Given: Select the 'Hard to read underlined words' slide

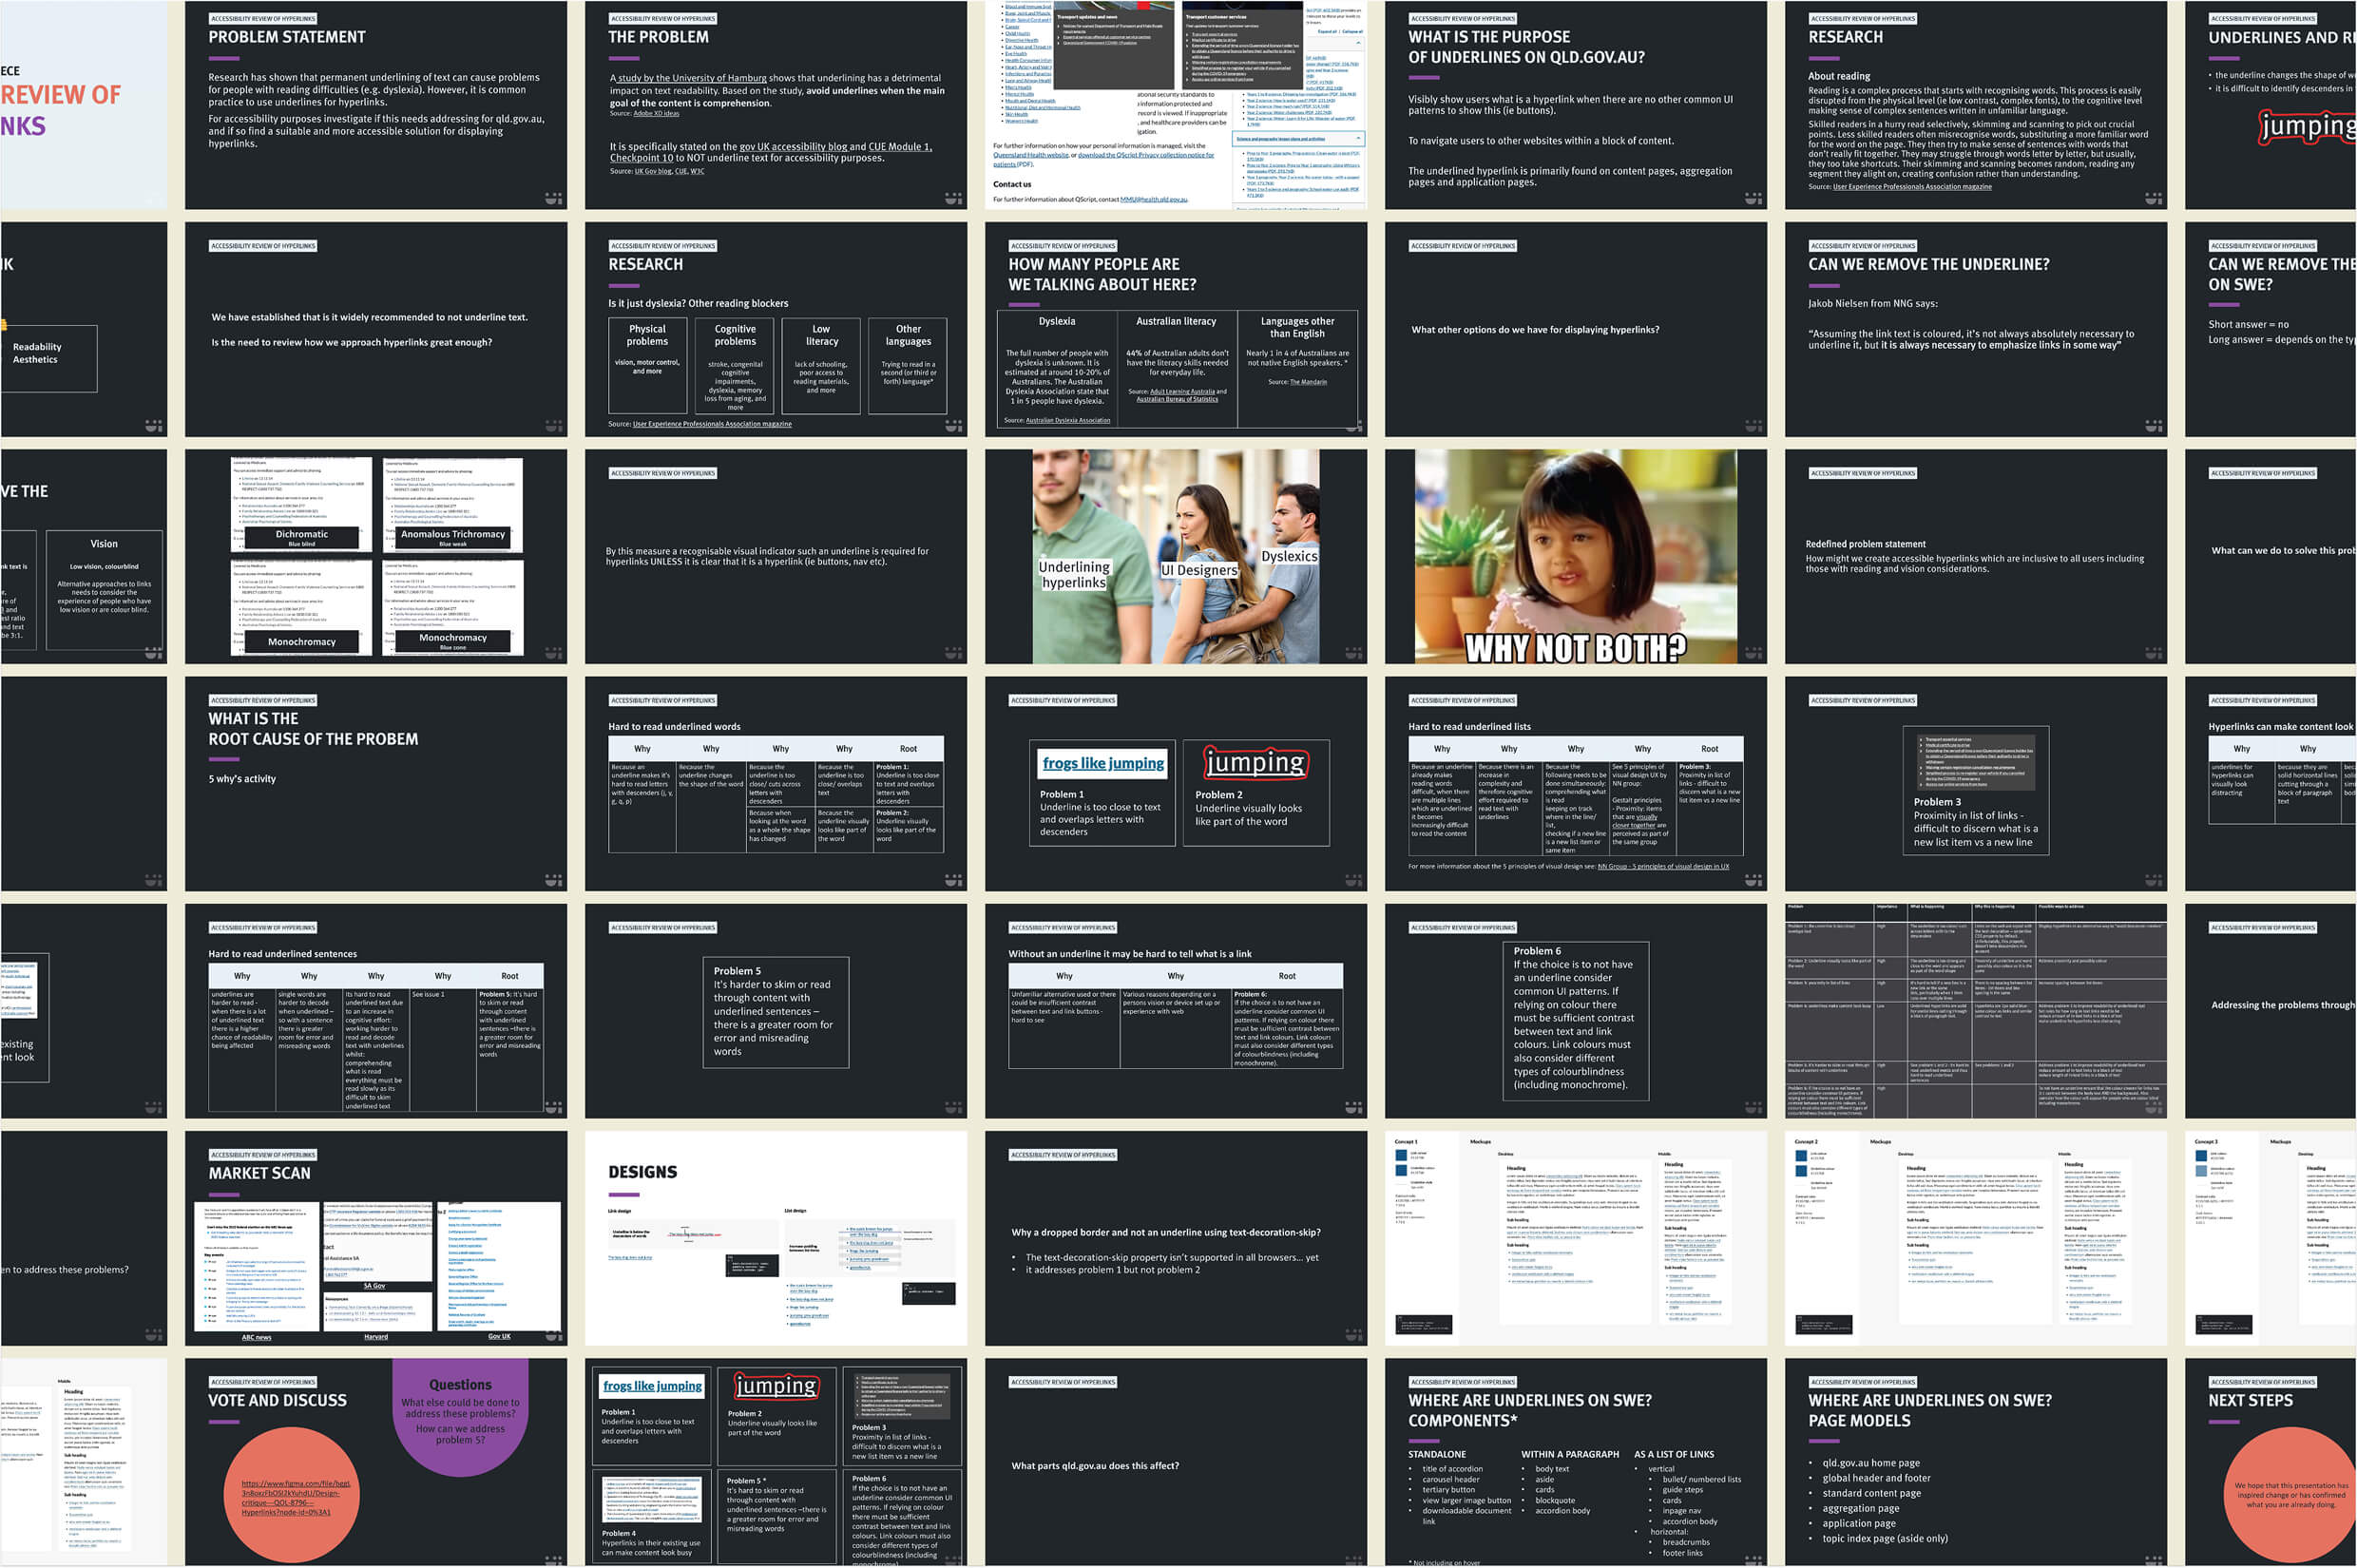Looking at the screenshot, I should [x=776, y=784].
